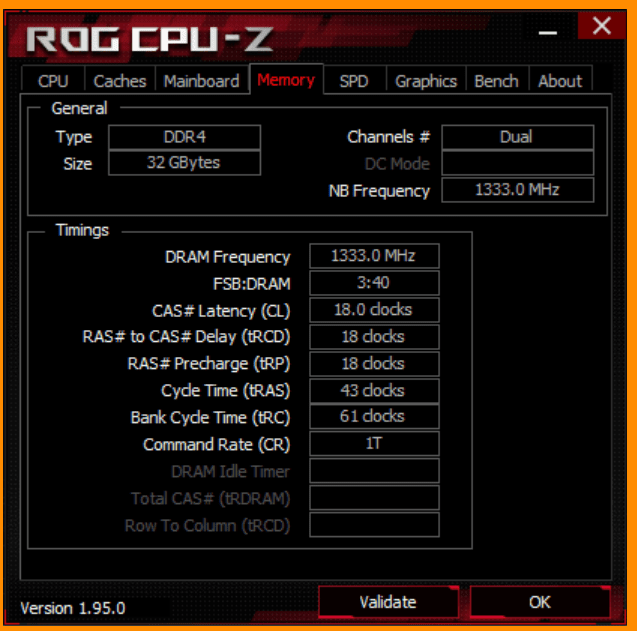Open the Caches tab
Viewport: 637px width, 631px height.
point(120,80)
